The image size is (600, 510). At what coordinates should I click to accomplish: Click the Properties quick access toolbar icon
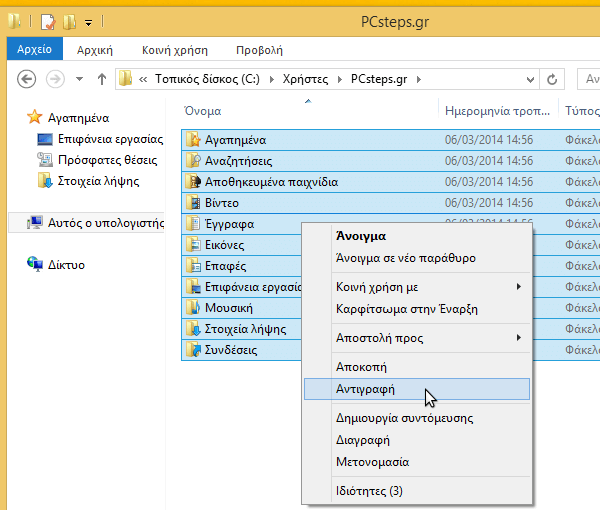[48, 22]
